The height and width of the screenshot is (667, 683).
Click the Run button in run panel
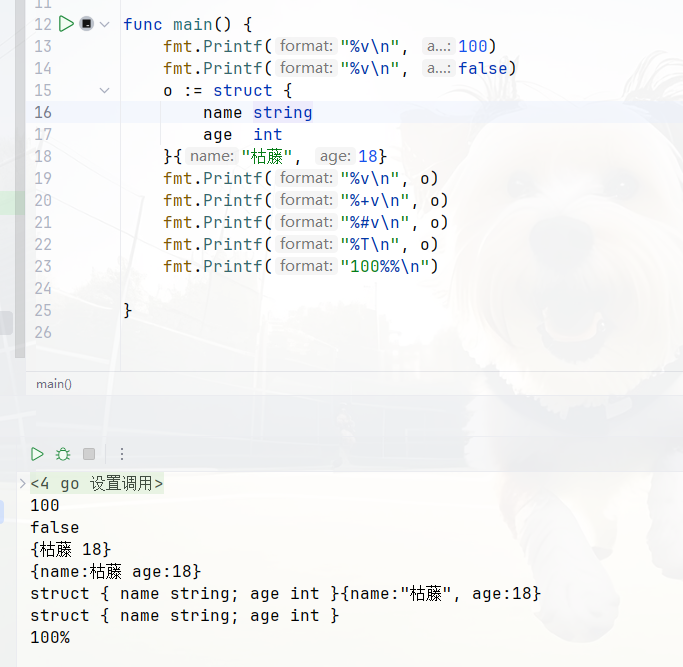pyautogui.click(x=37, y=454)
